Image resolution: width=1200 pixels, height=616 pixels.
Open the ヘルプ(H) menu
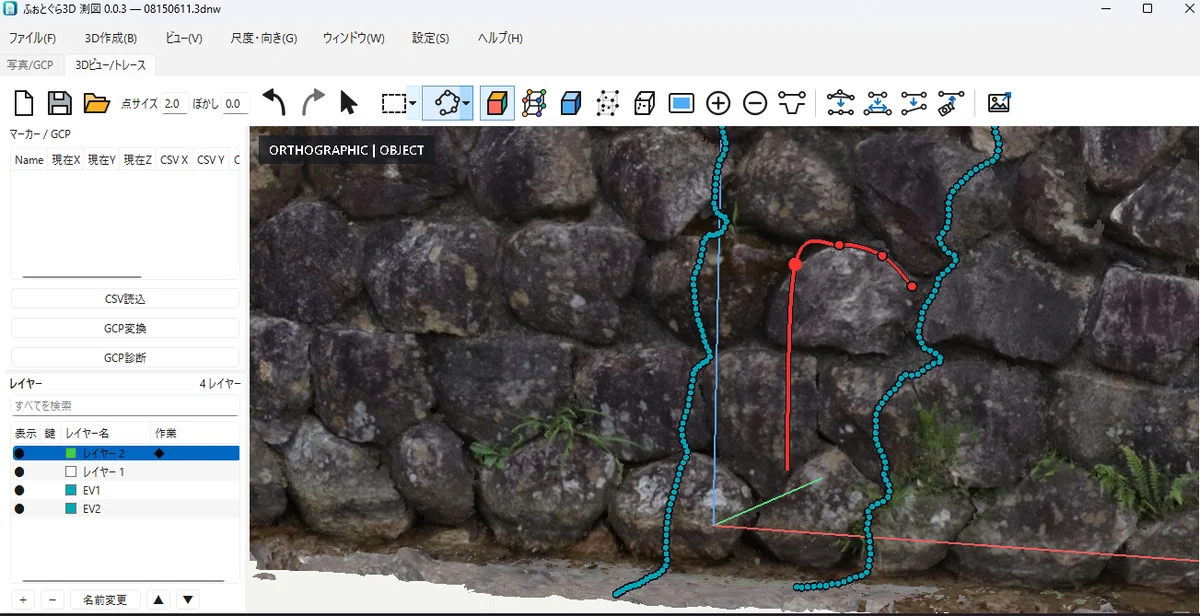click(x=500, y=38)
